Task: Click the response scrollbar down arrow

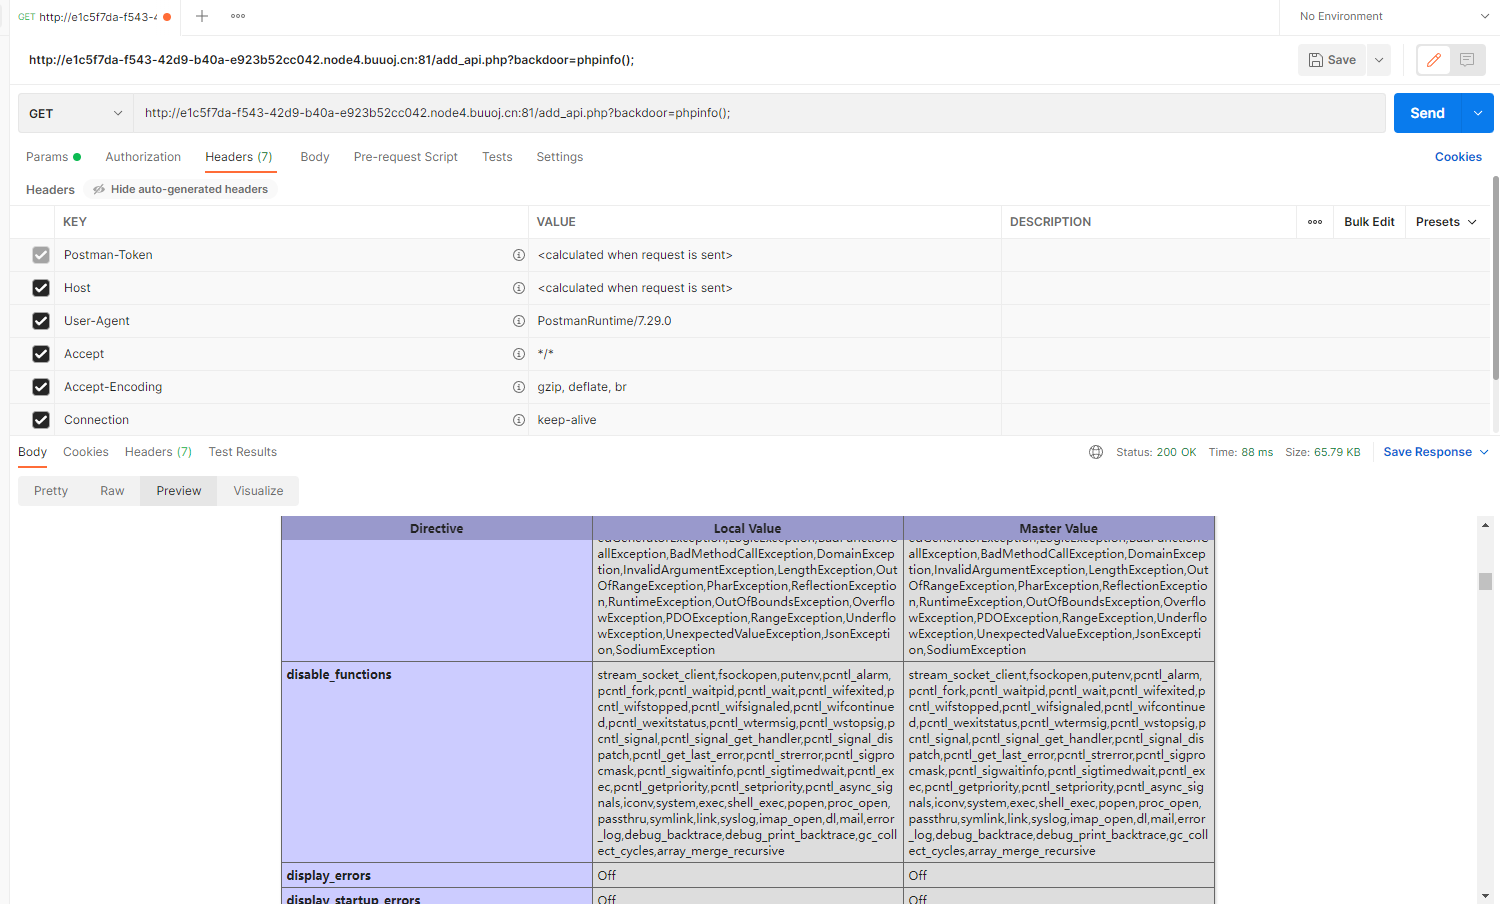Action: (1485, 896)
